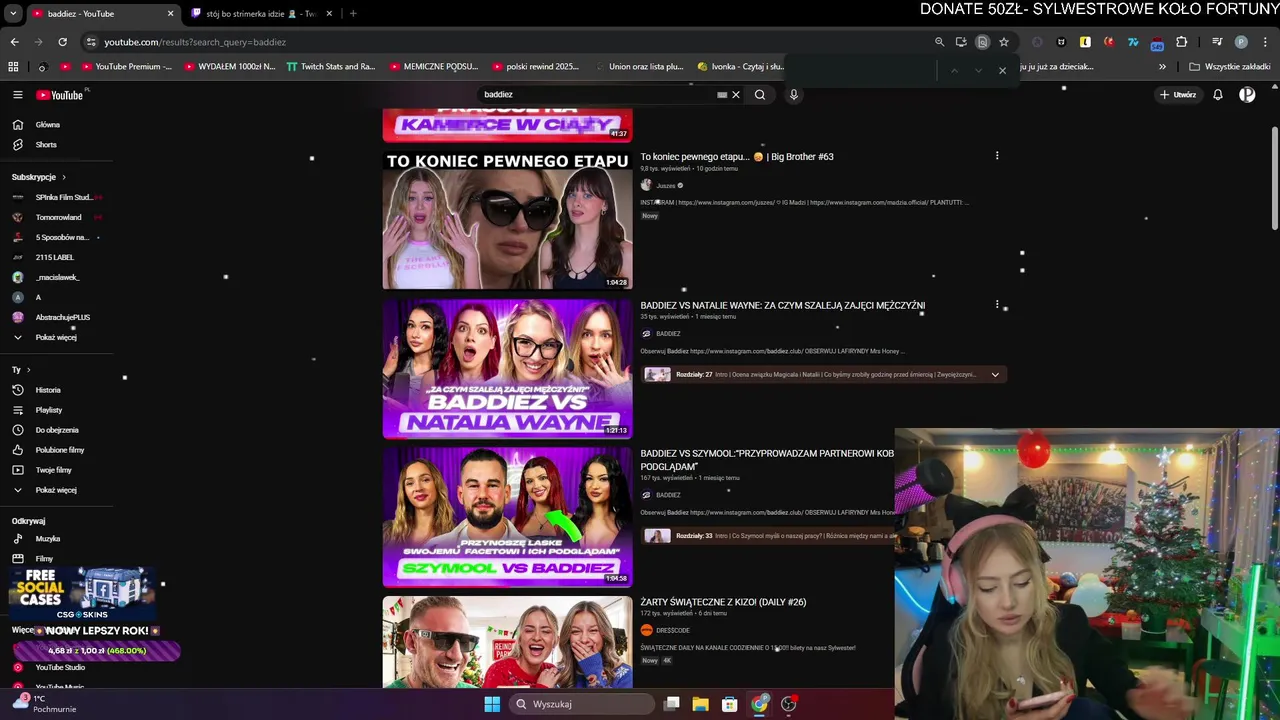Click the YouTube search input field
Image resolution: width=1280 pixels, height=720 pixels.
tap(598, 95)
